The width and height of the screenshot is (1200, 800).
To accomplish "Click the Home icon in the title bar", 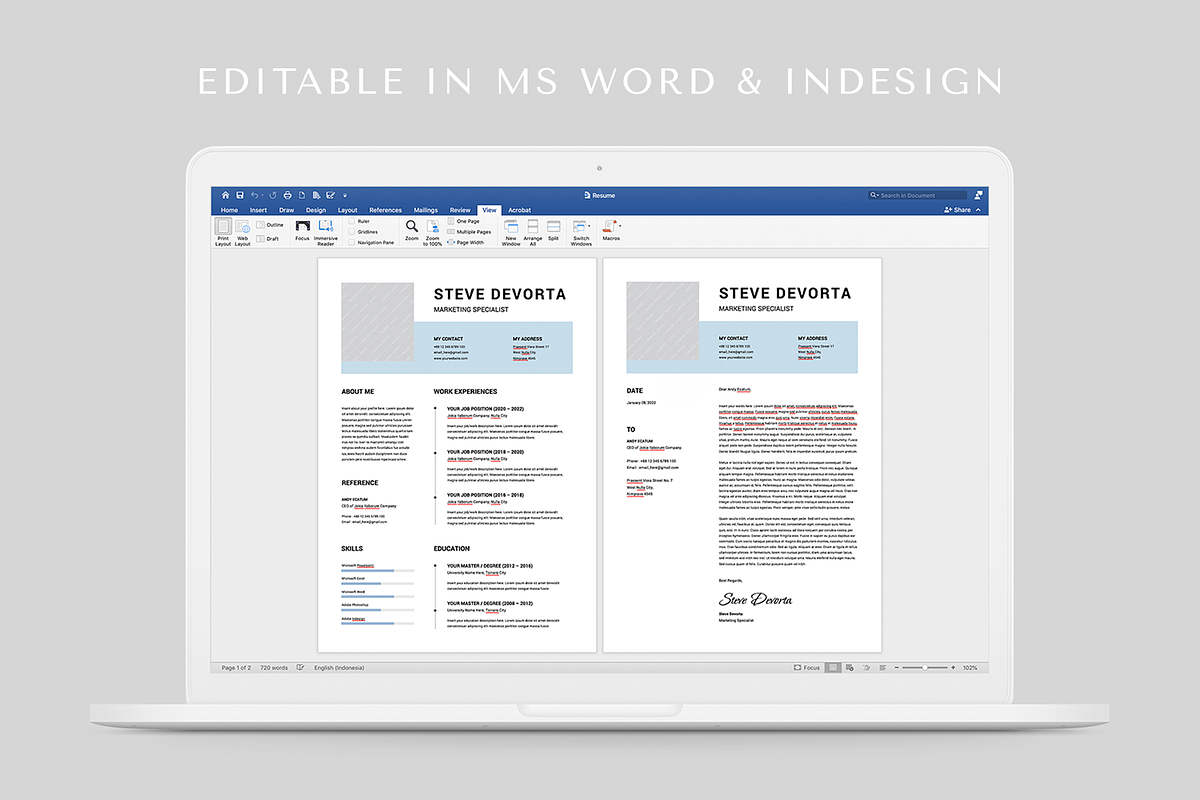I will (x=225, y=195).
